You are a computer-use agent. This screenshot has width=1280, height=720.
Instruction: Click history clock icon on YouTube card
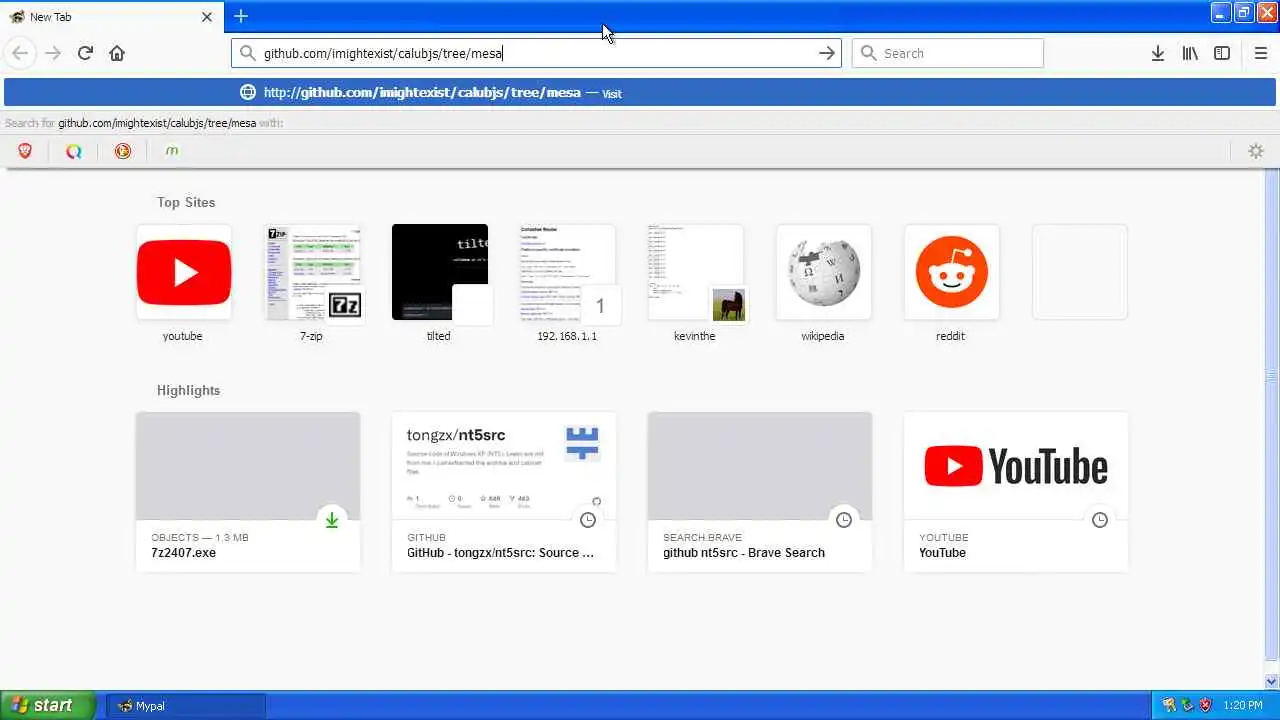coord(1100,520)
